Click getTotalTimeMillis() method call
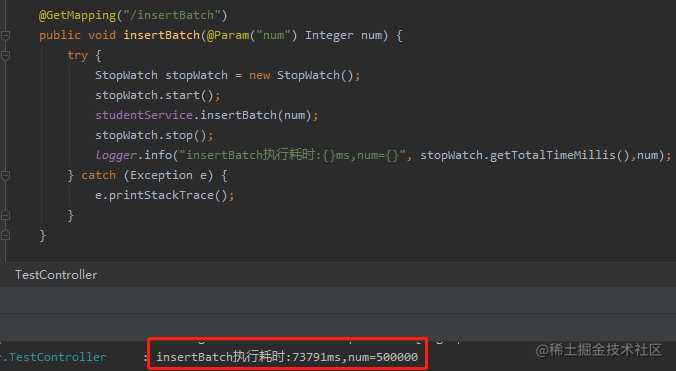This screenshot has width=676, height=371. [560, 155]
